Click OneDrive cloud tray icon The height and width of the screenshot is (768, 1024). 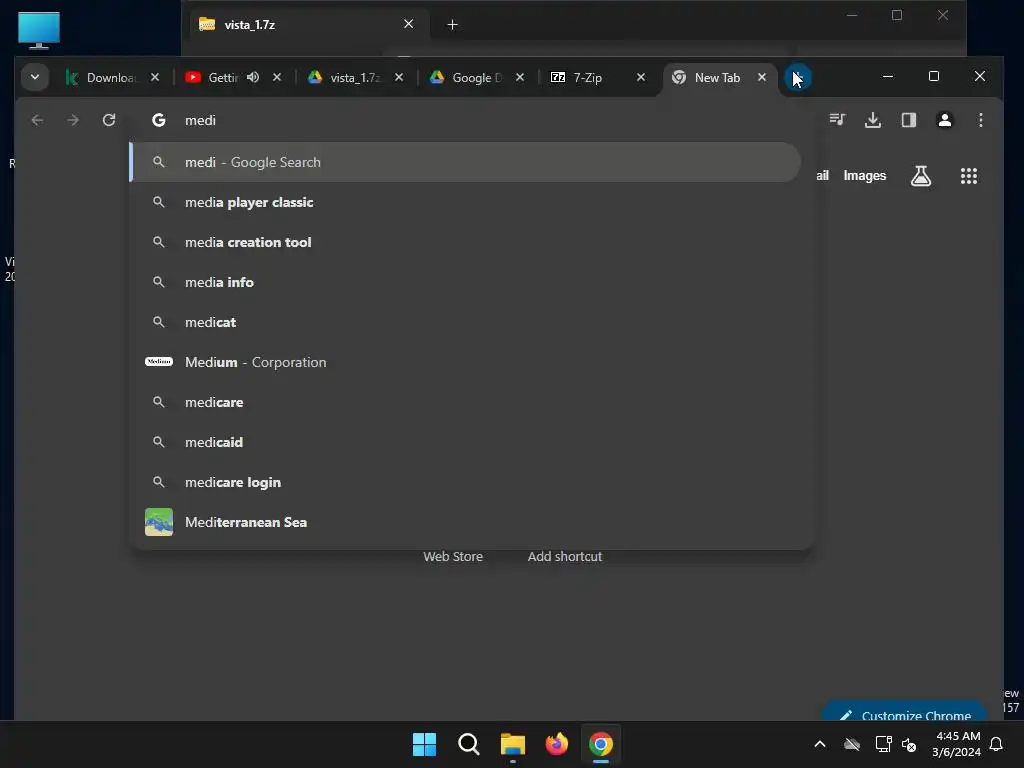tap(852, 744)
